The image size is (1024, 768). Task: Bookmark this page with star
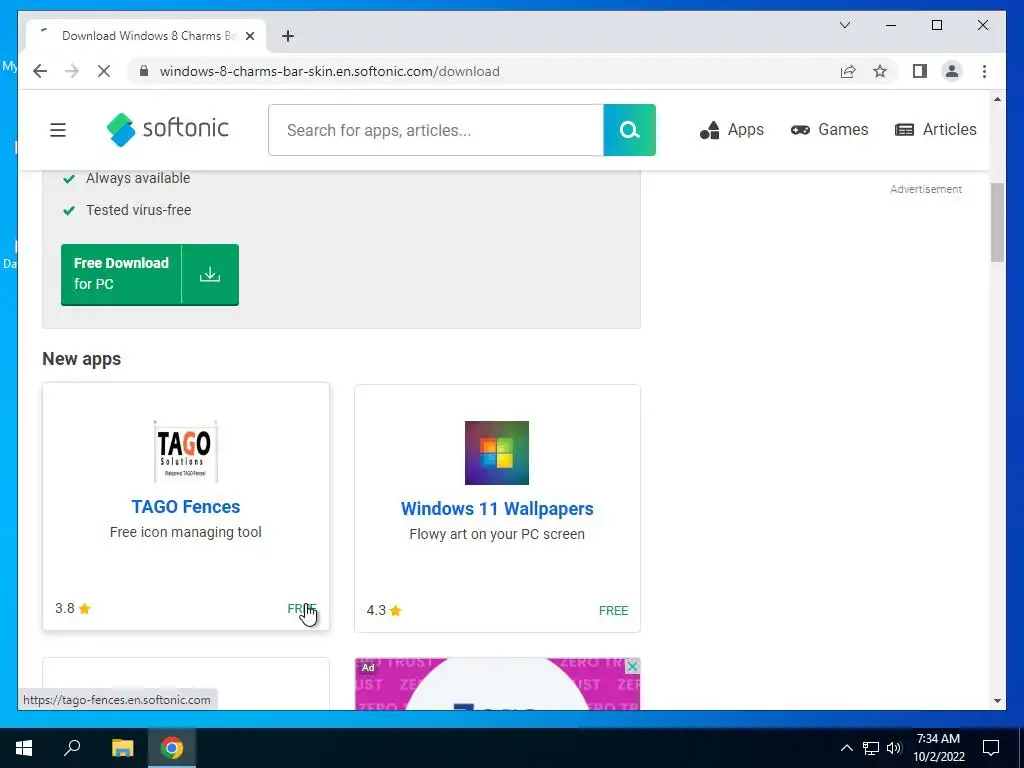(x=880, y=71)
